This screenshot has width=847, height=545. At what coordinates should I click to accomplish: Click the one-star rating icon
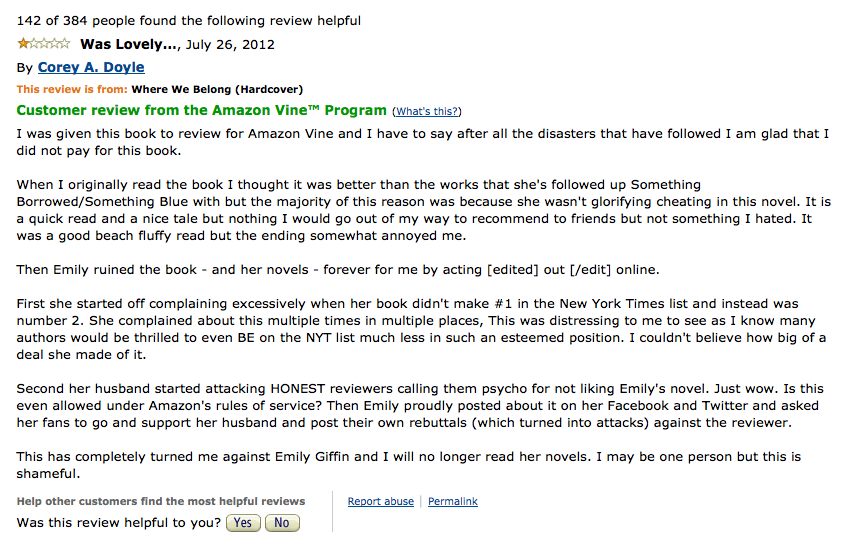(43, 44)
